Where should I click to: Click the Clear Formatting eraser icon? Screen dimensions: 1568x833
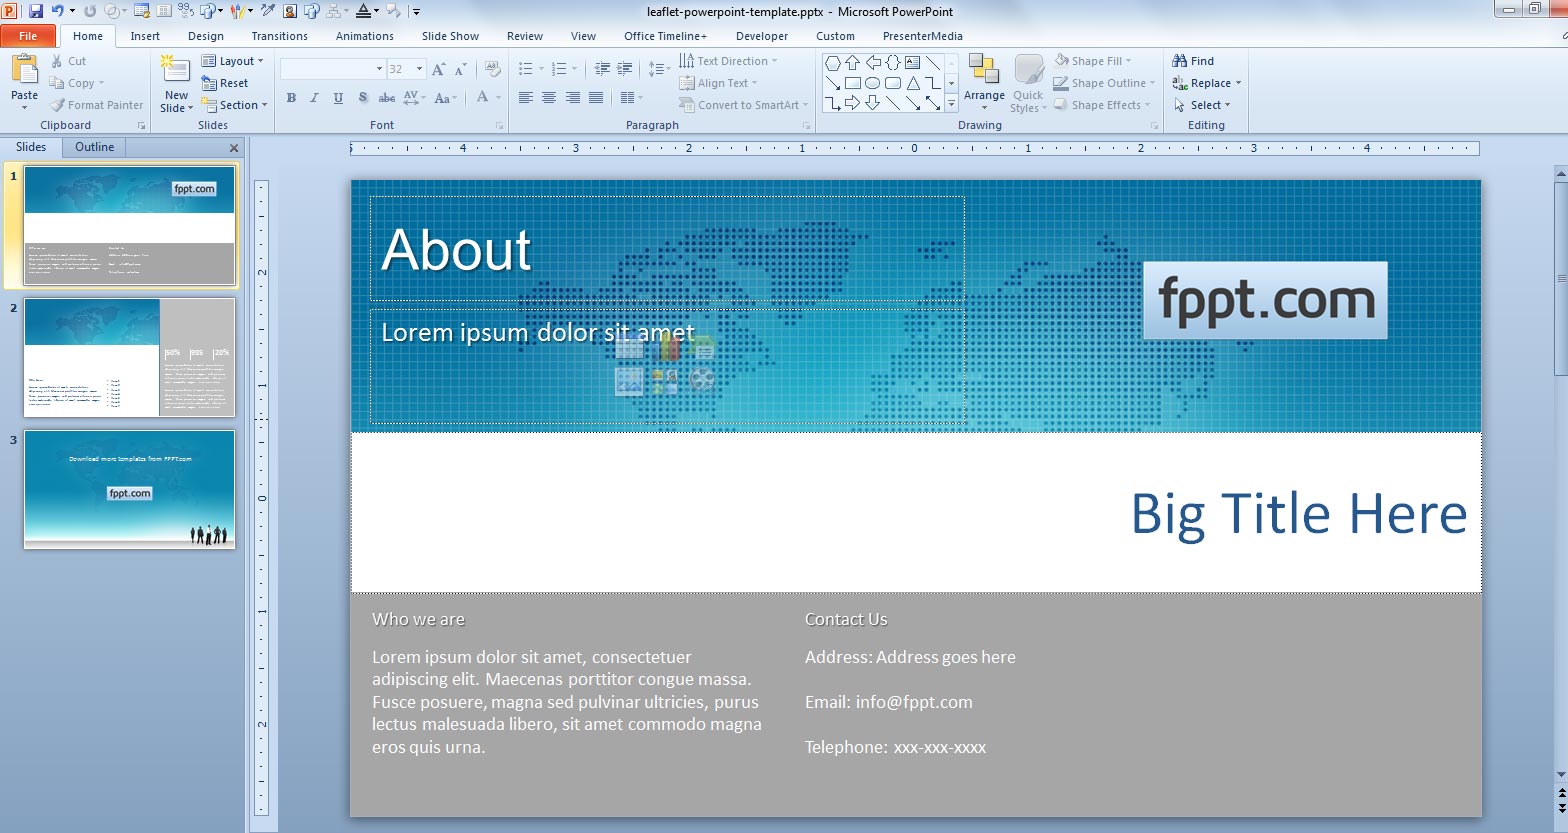pos(492,69)
